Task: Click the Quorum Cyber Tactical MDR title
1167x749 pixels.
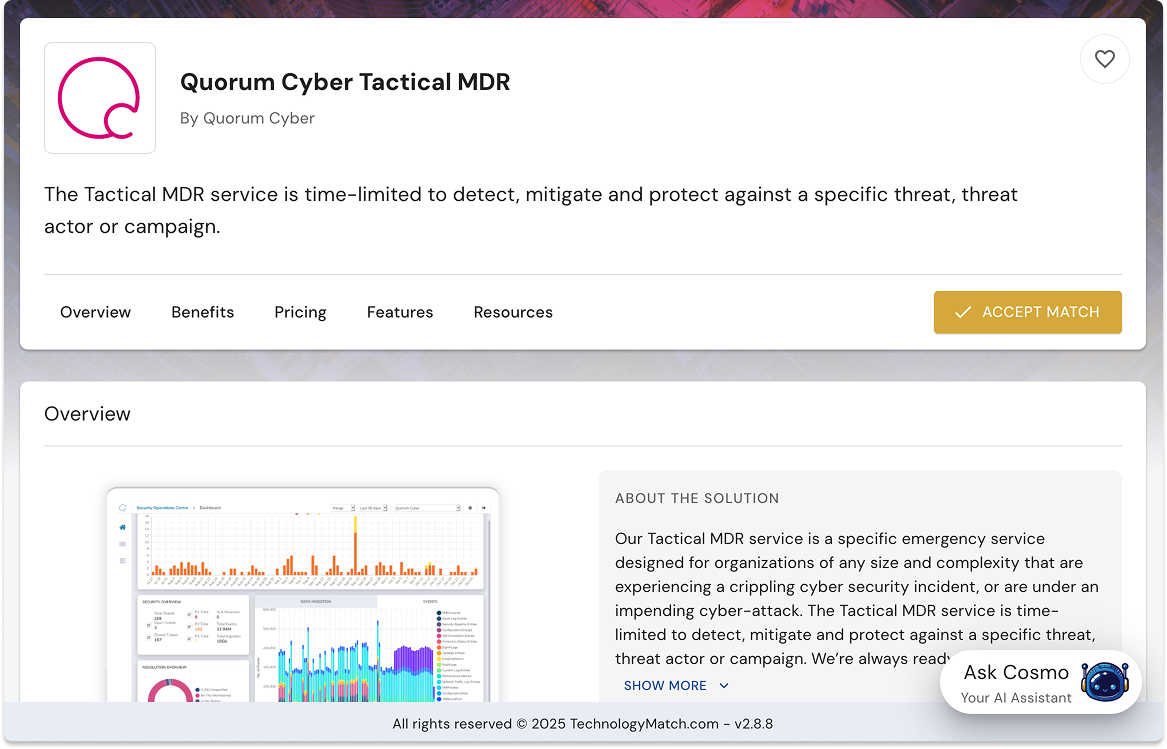Action: click(345, 82)
